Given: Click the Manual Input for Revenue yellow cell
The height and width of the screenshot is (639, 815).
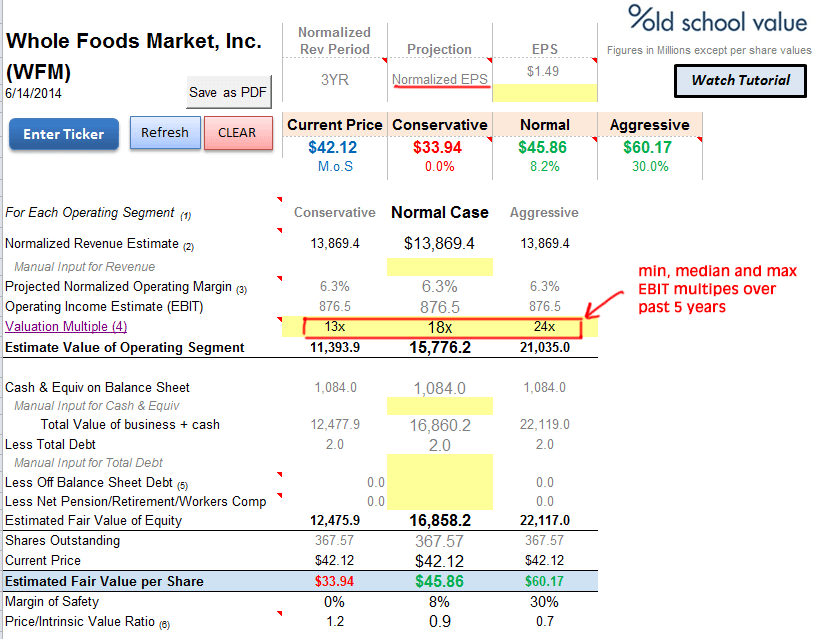Looking at the screenshot, I should (x=440, y=267).
